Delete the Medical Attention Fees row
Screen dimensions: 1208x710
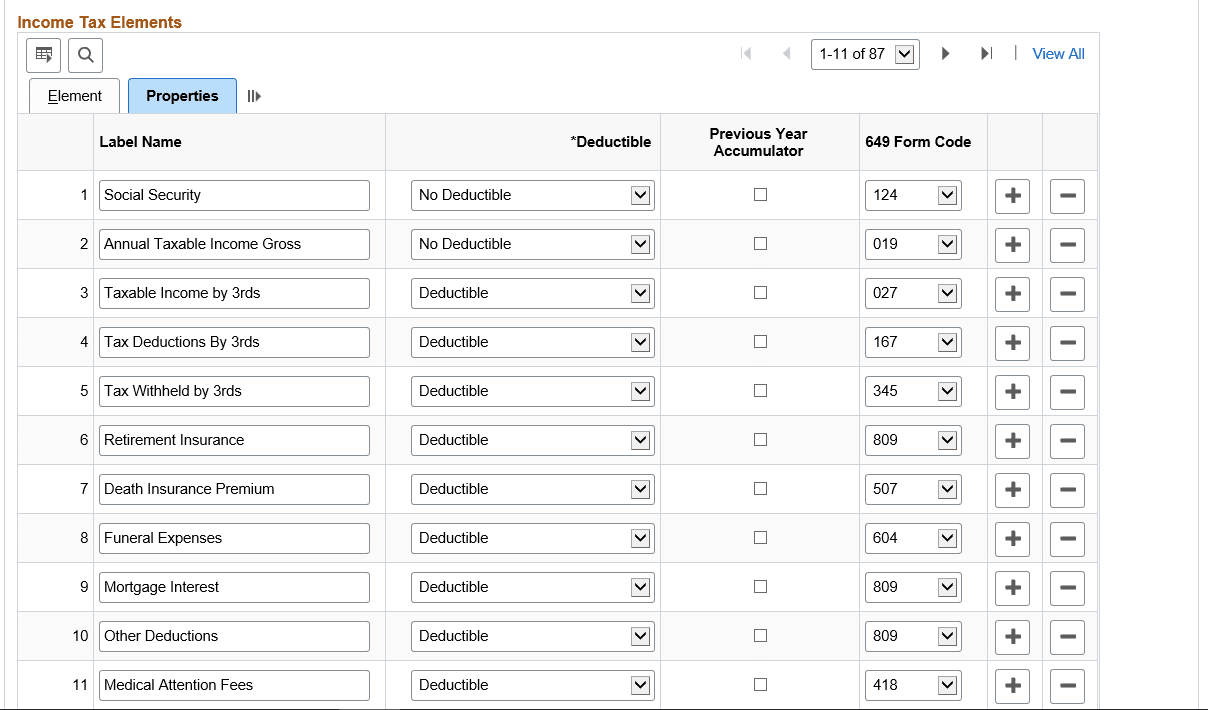tap(1067, 685)
